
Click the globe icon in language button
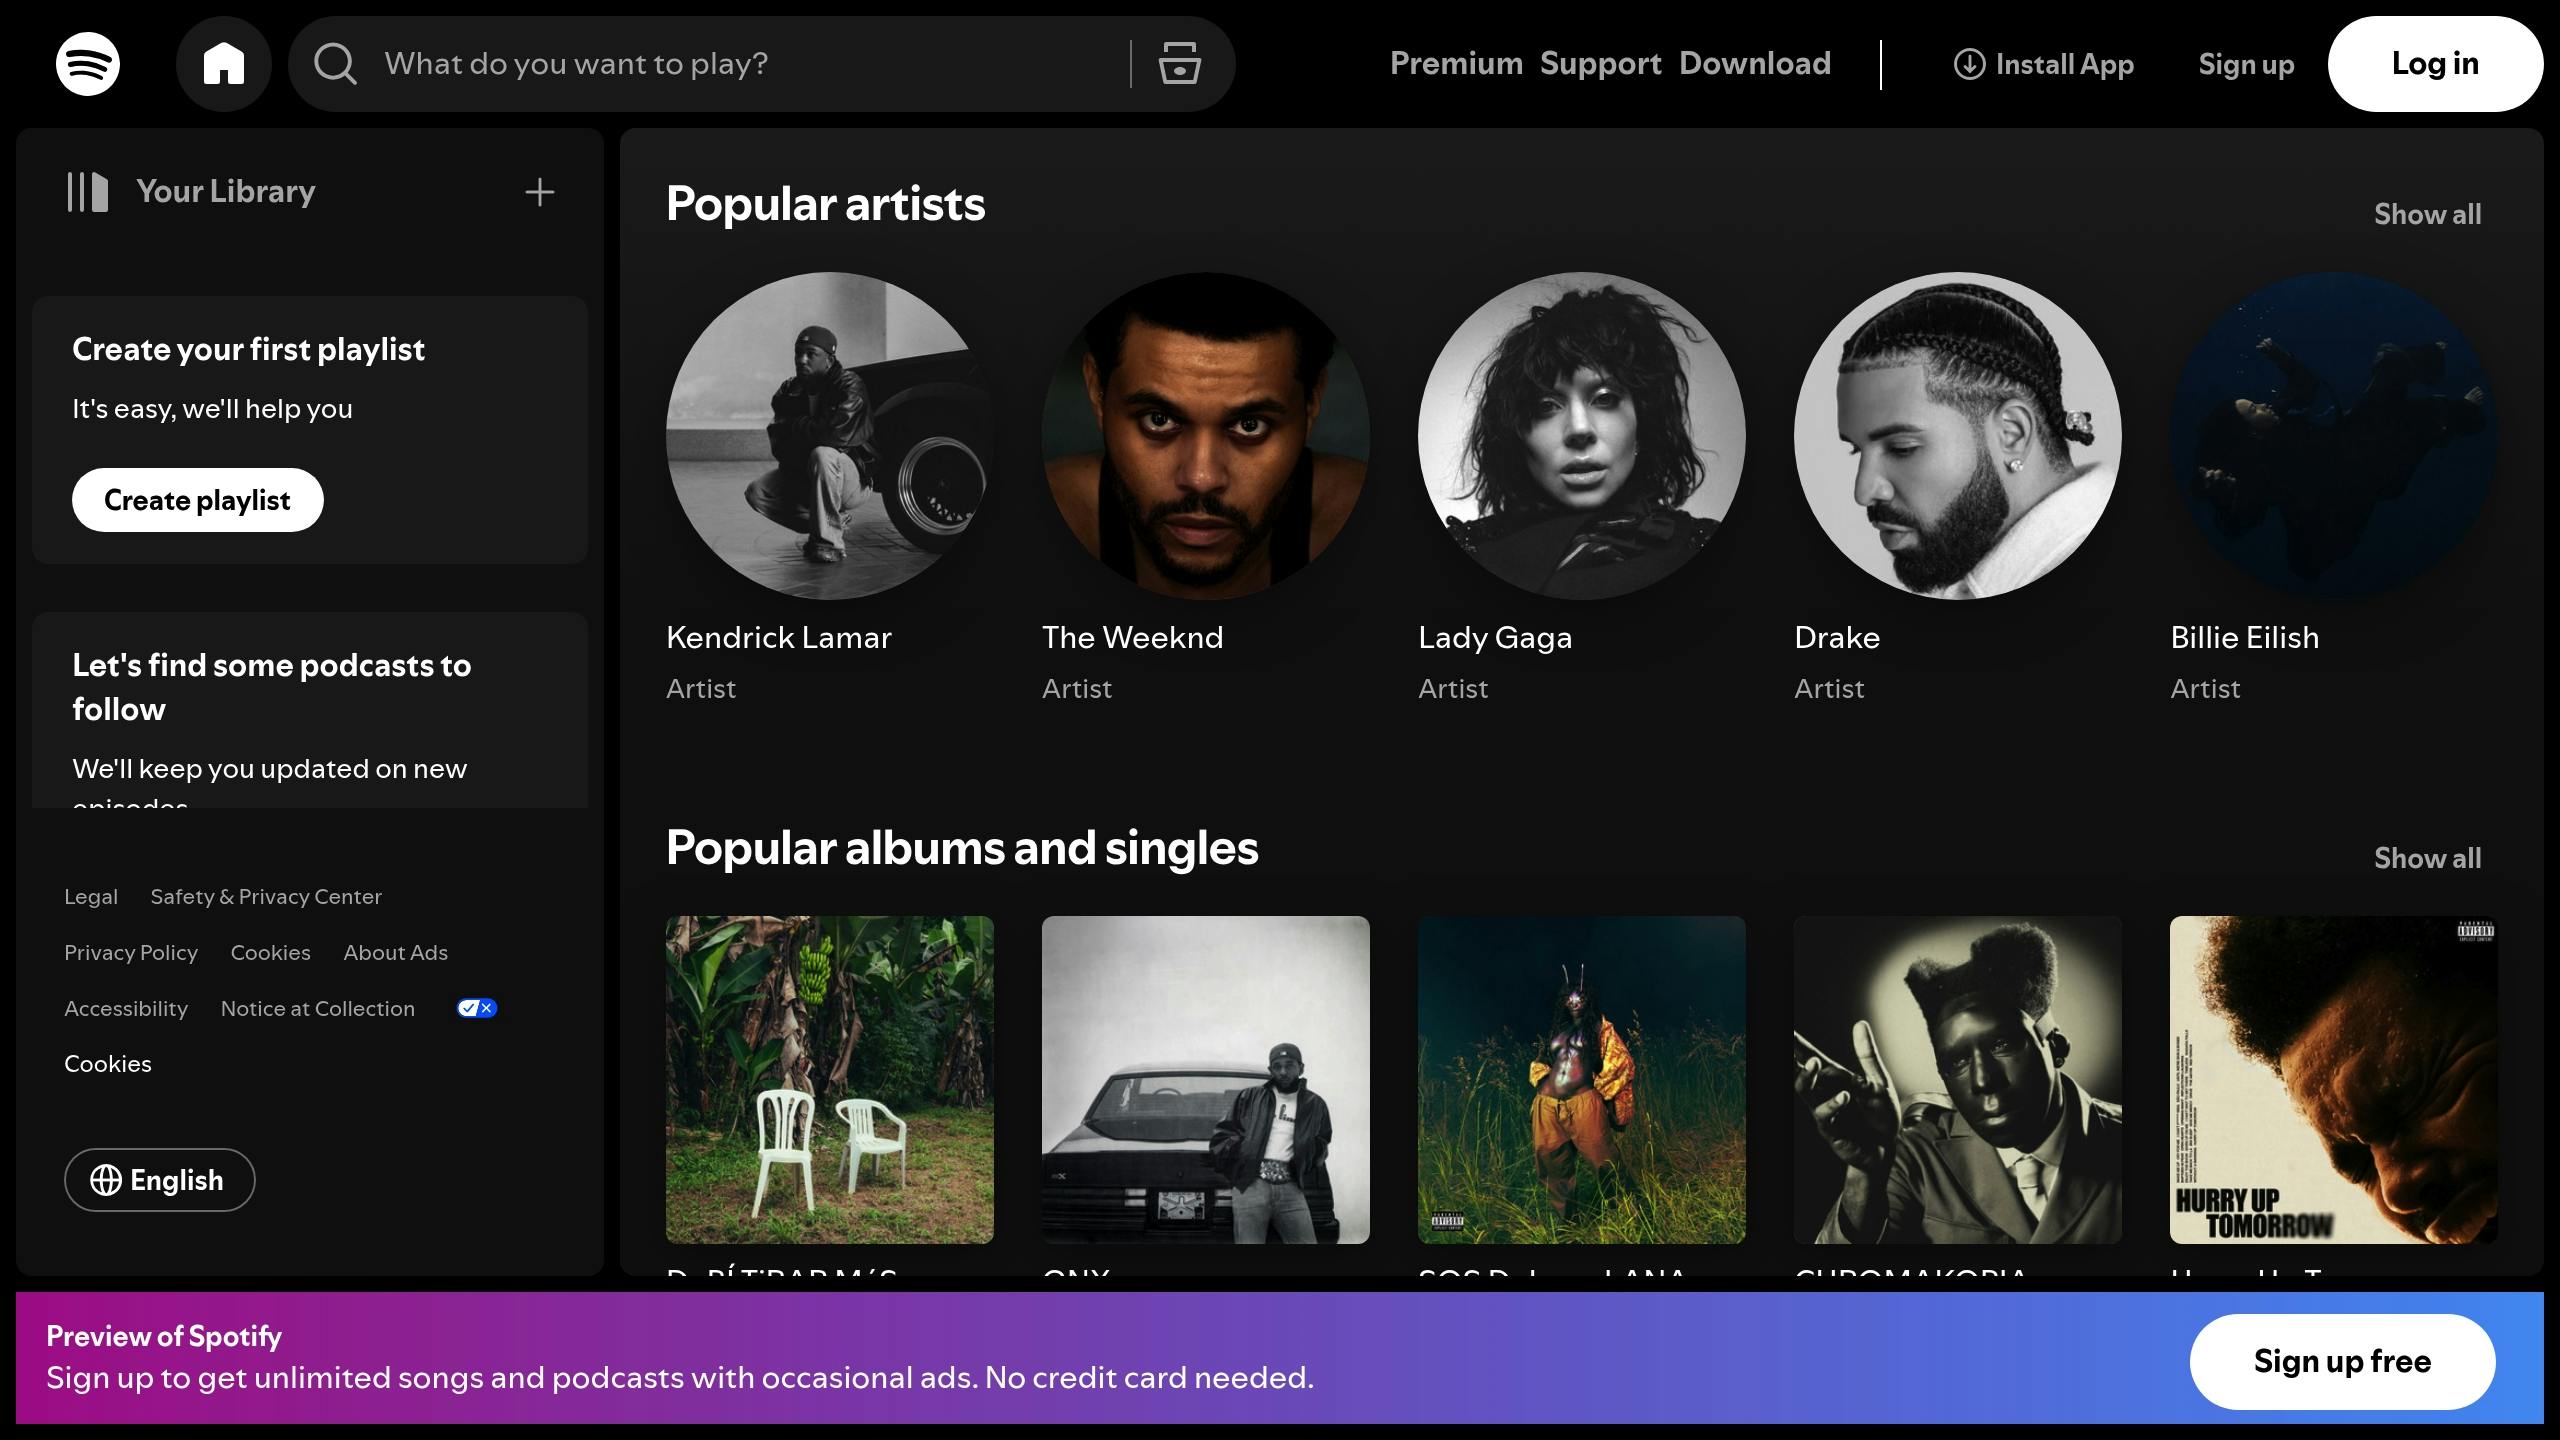click(x=106, y=1180)
